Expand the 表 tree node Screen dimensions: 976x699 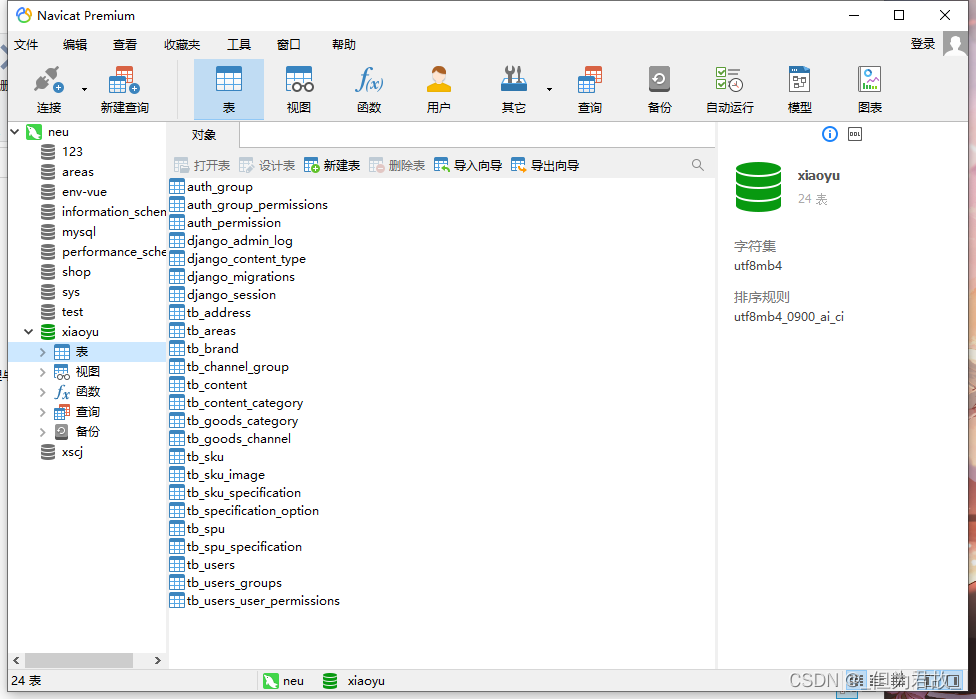click(x=42, y=352)
